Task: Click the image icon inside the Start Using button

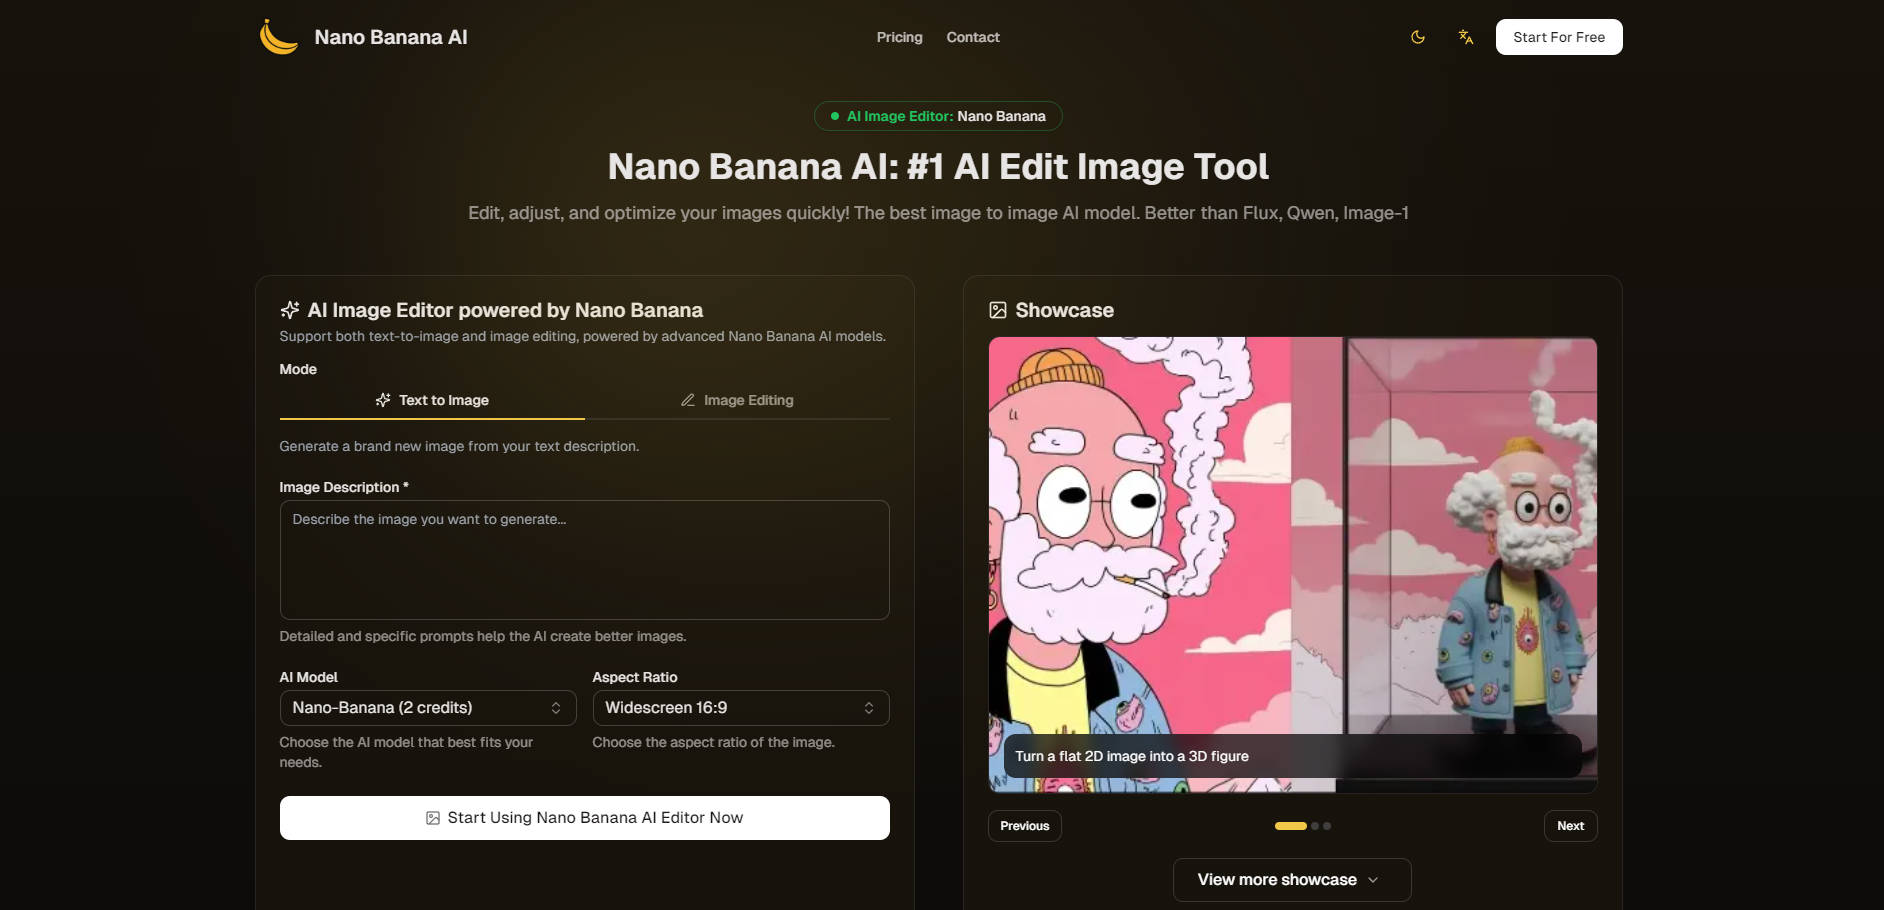Action: coord(431,817)
